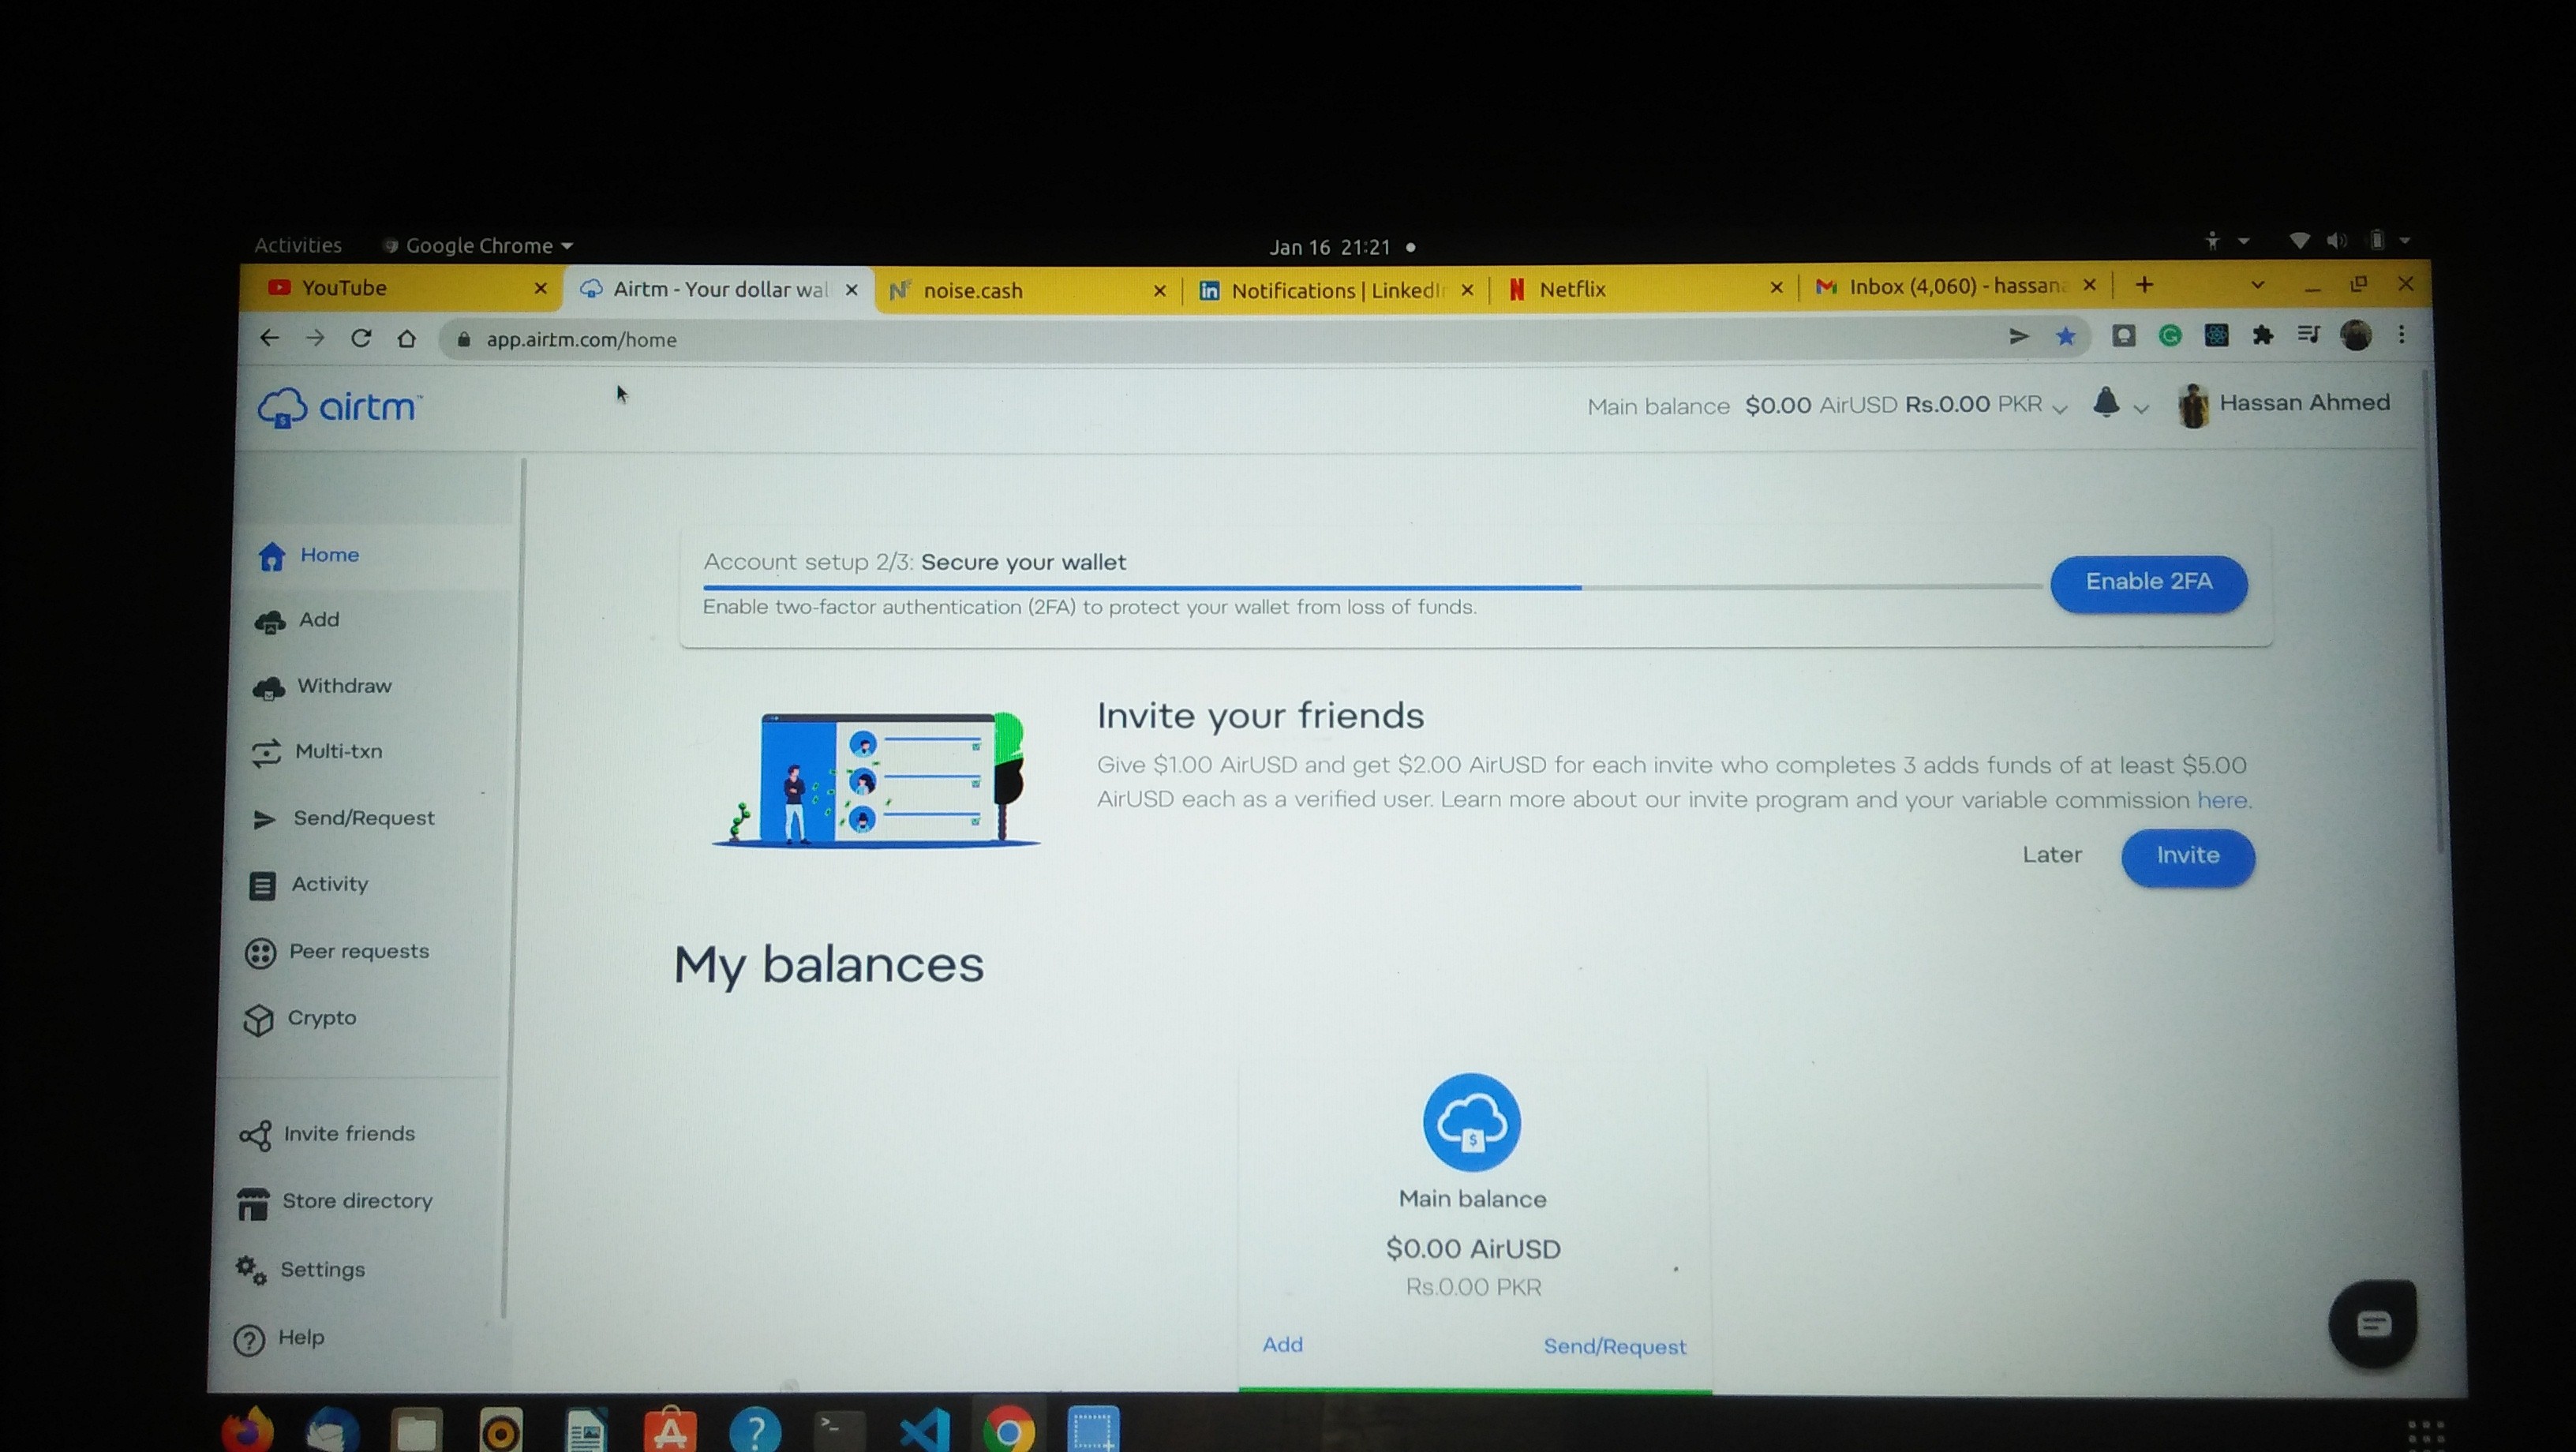Reload the airtm page
This screenshot has height=1452, width=2576.
[x=361, y=338]
